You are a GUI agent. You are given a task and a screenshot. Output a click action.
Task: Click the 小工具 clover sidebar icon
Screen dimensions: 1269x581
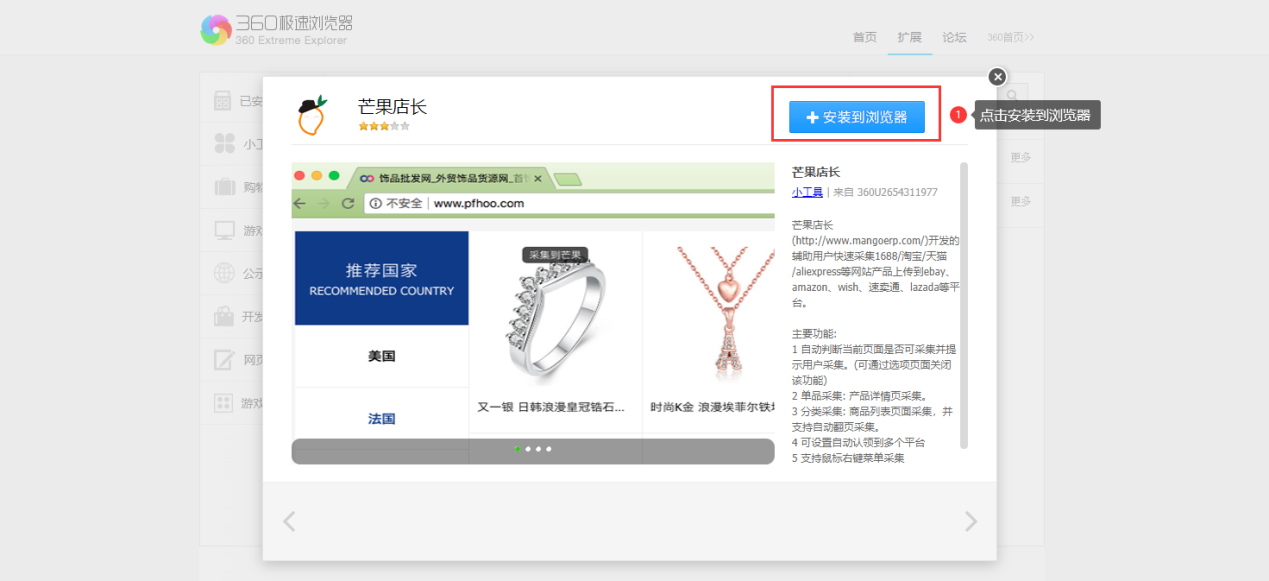point(225,144)
